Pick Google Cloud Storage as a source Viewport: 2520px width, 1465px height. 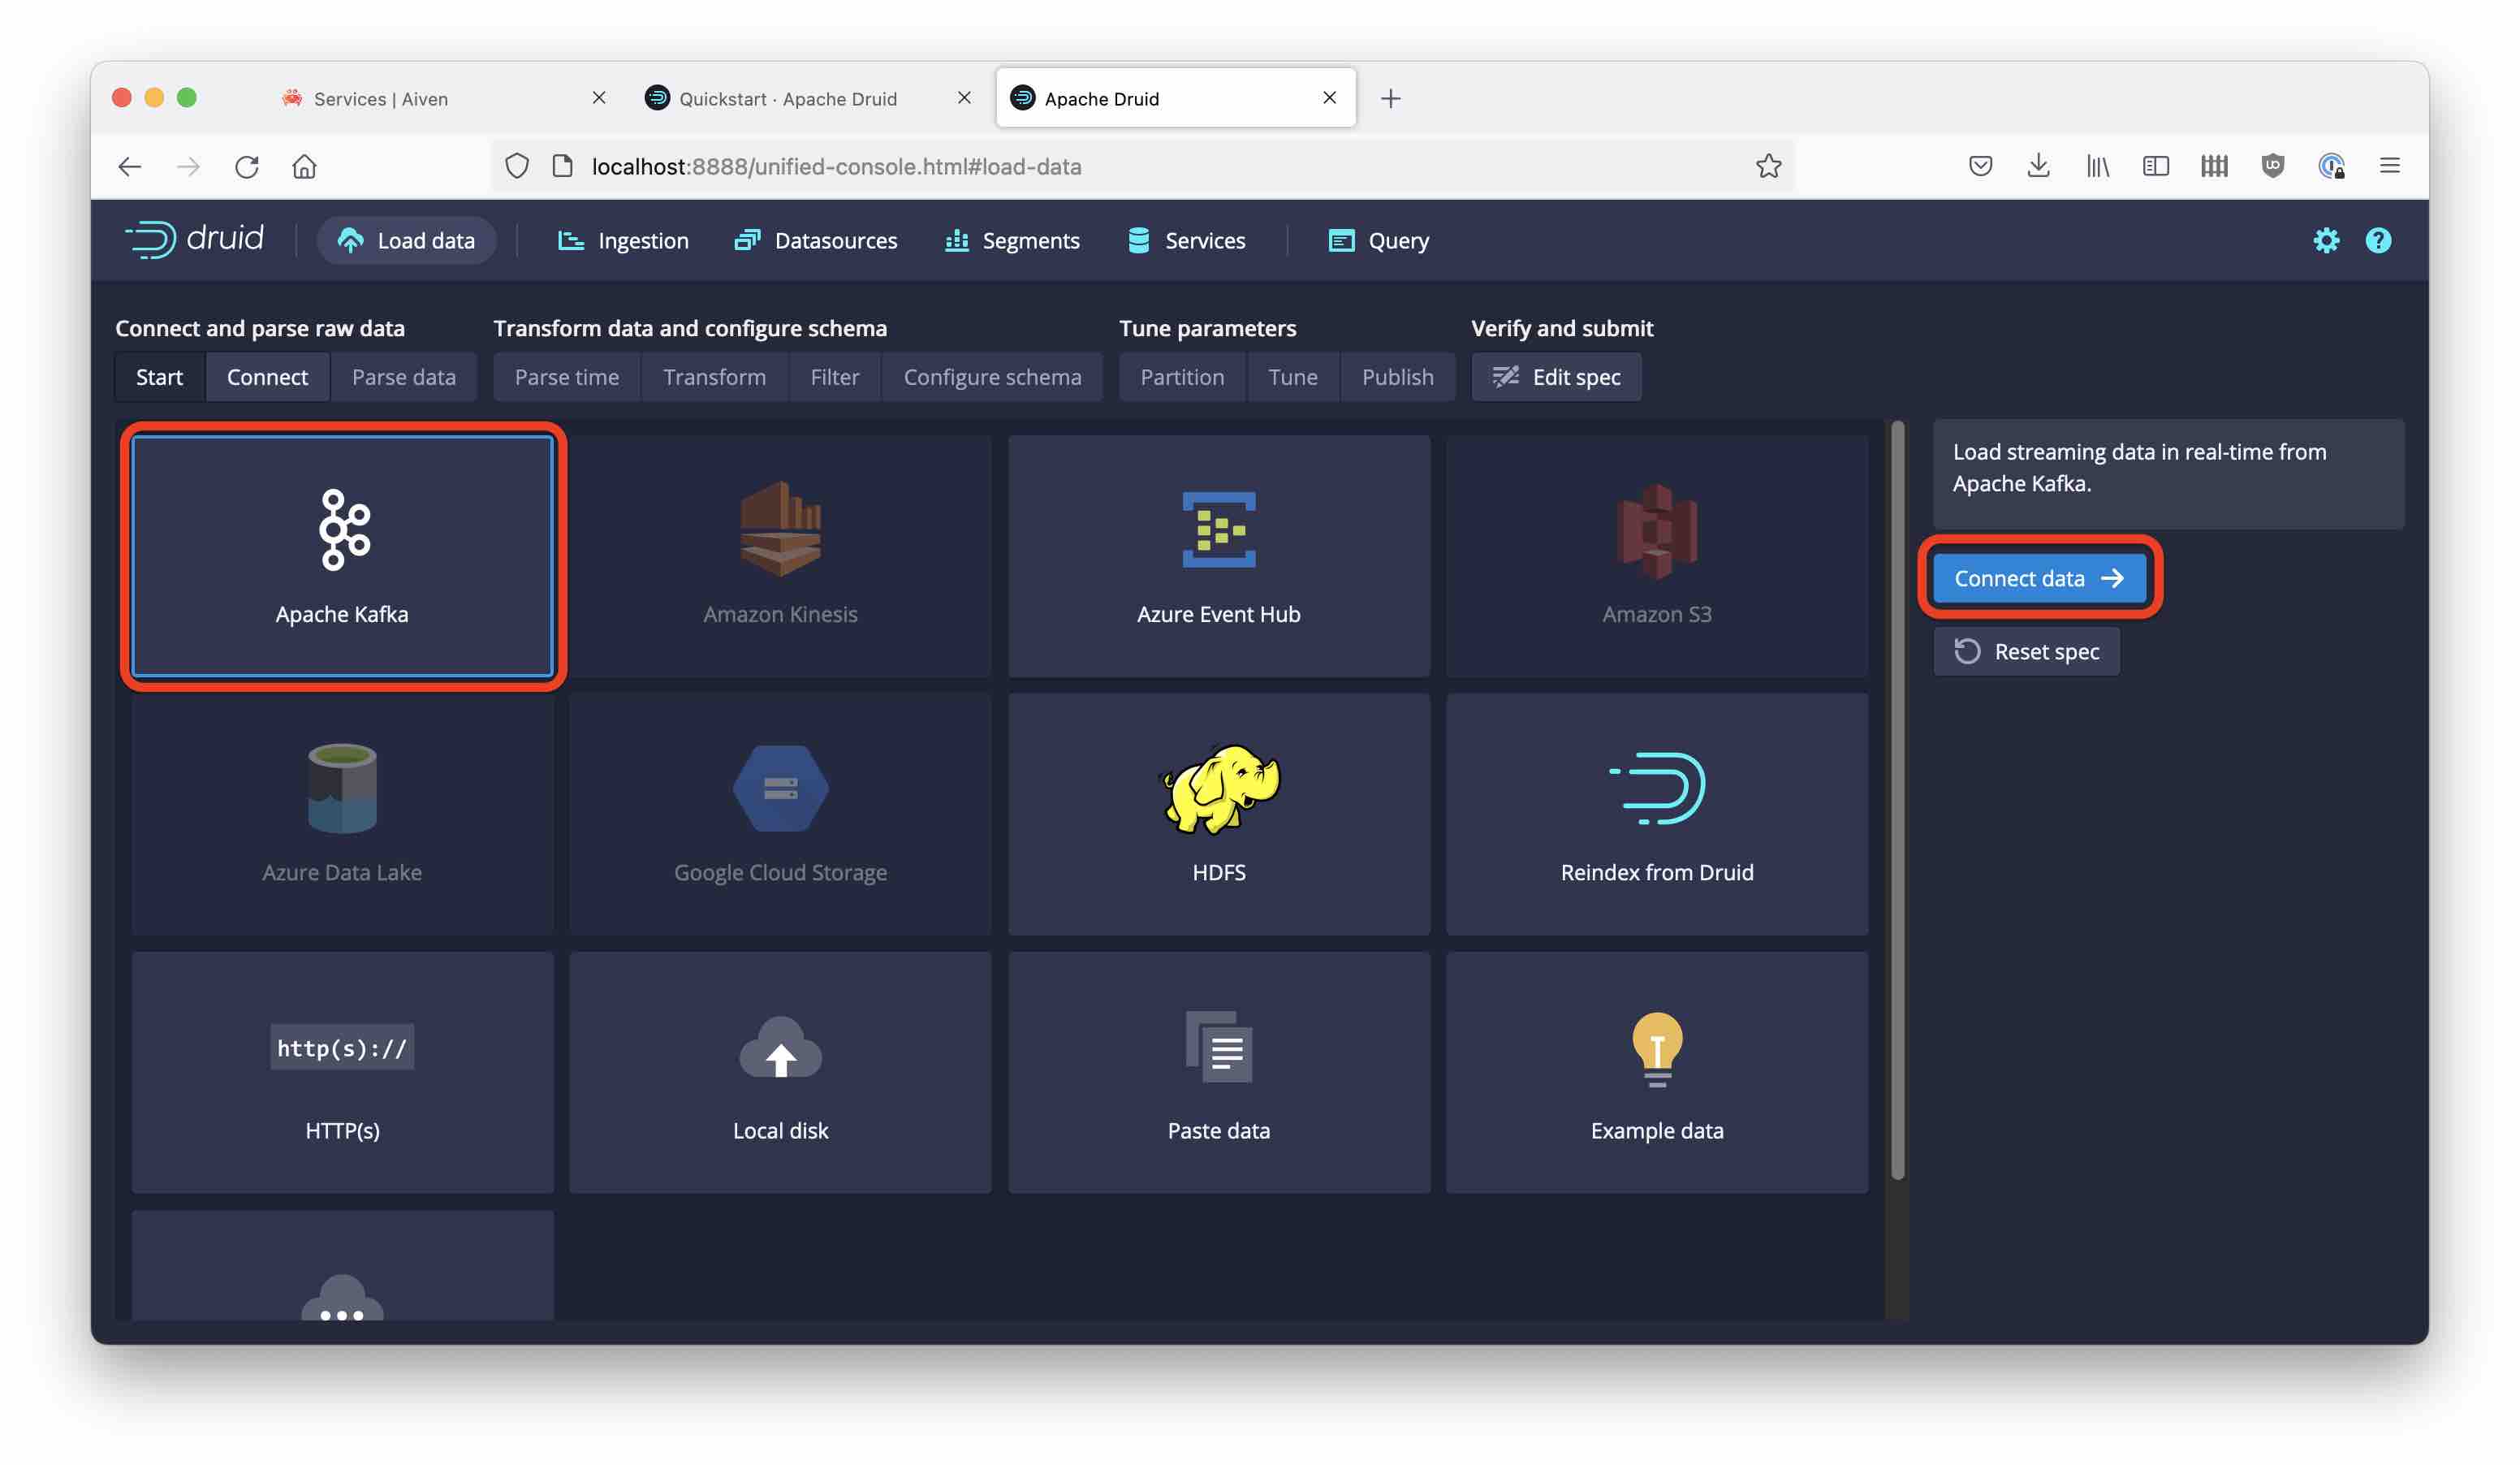780,815
